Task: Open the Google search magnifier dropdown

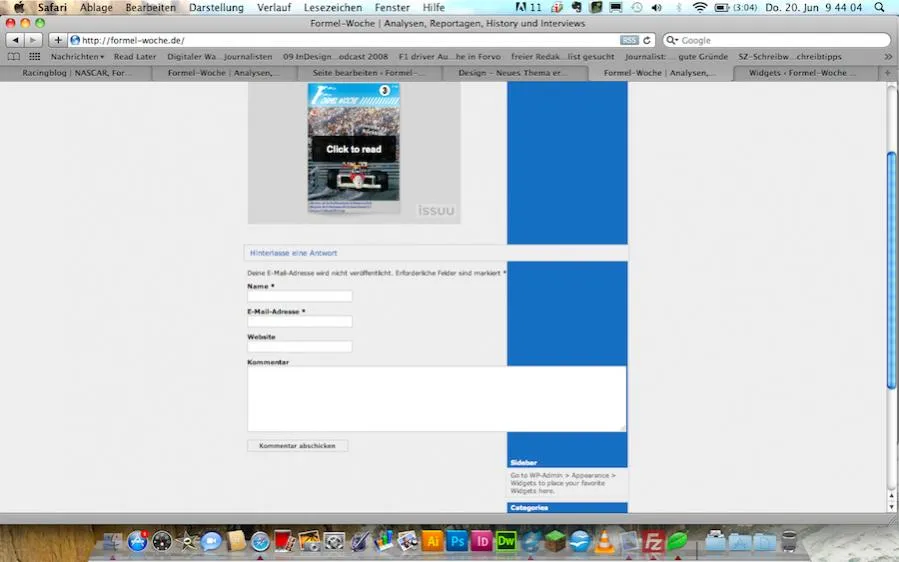Action: click(x=671, y=40)
